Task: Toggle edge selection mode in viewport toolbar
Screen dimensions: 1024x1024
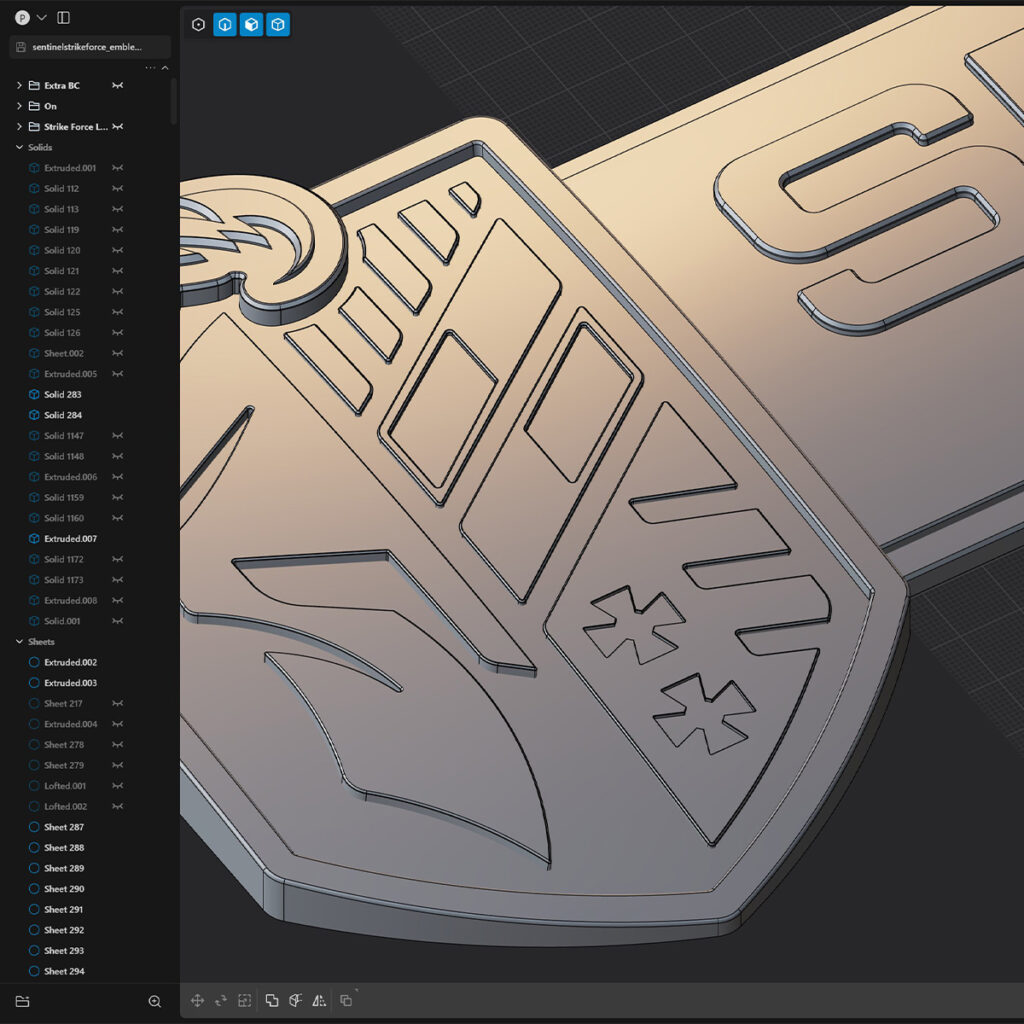Action: (225, 25)
